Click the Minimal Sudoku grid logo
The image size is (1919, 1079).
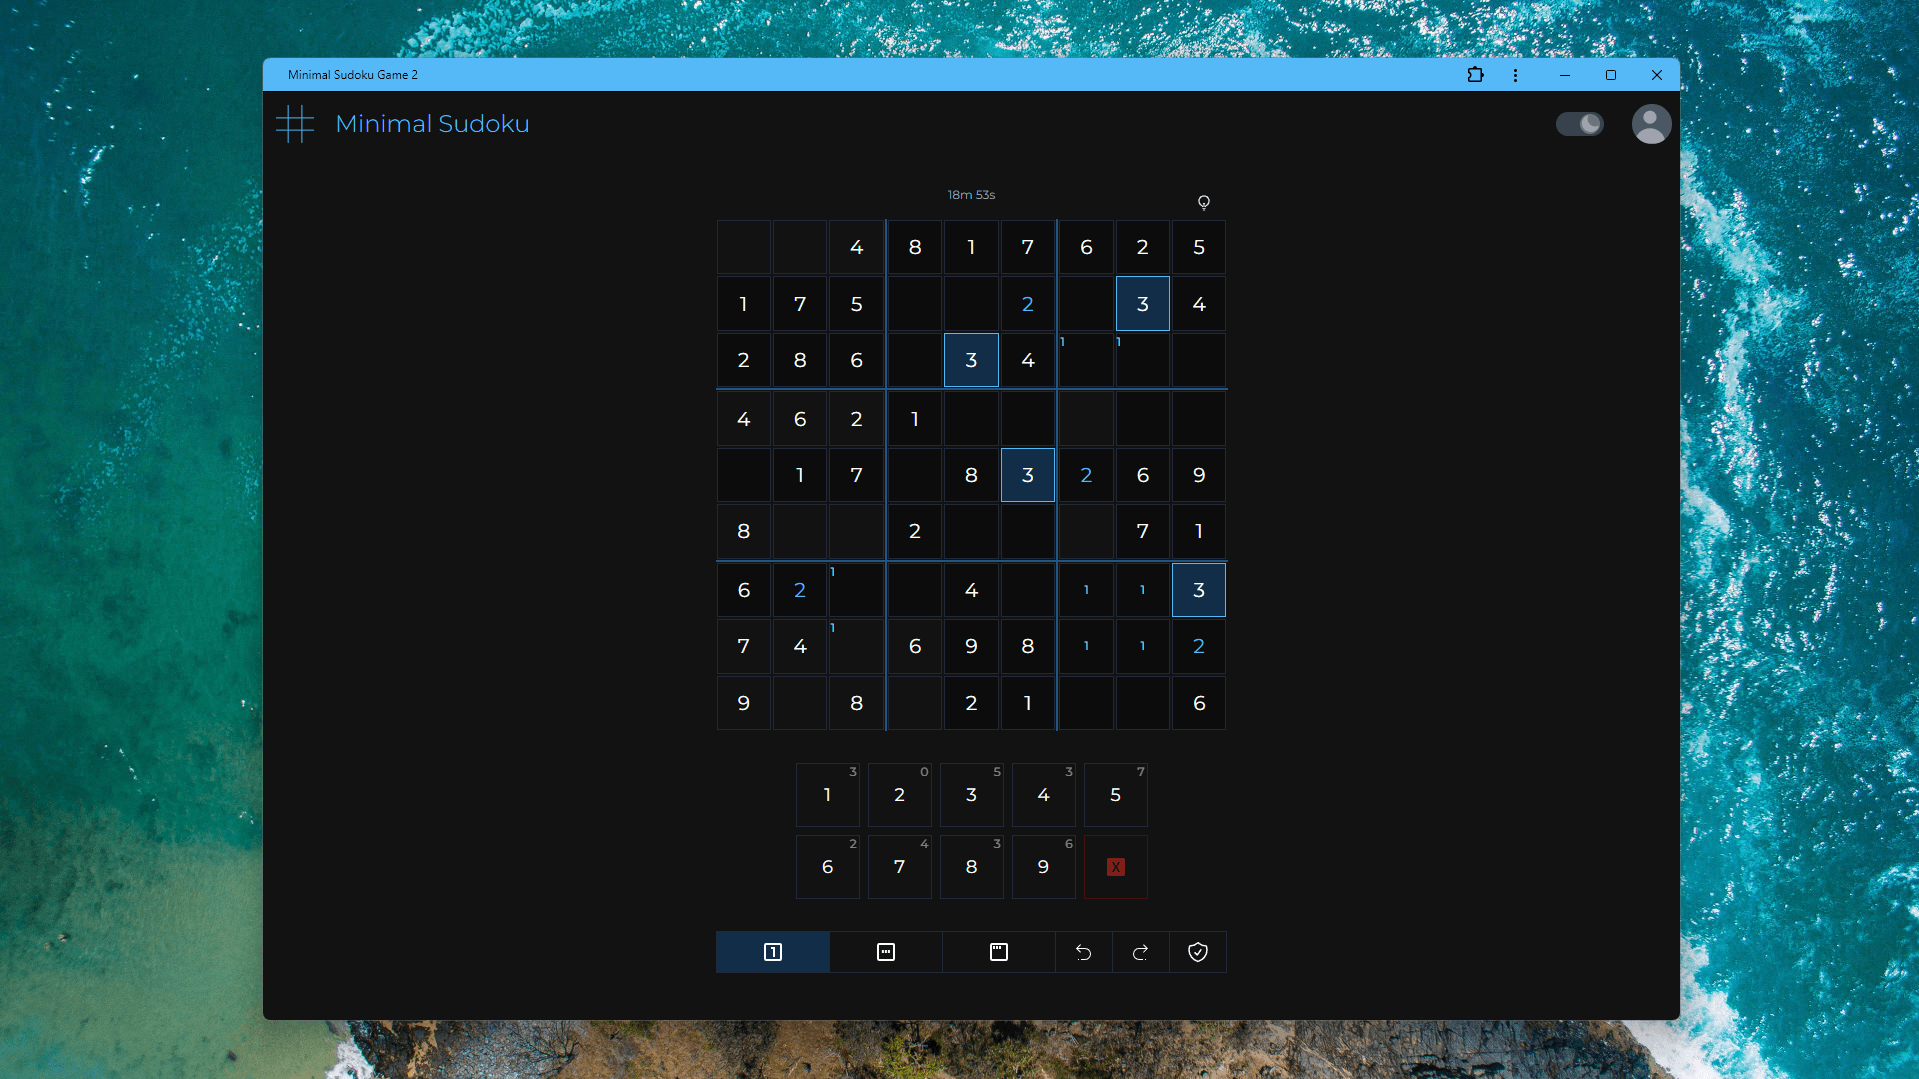pyautogui.click(x=295, y=124)
